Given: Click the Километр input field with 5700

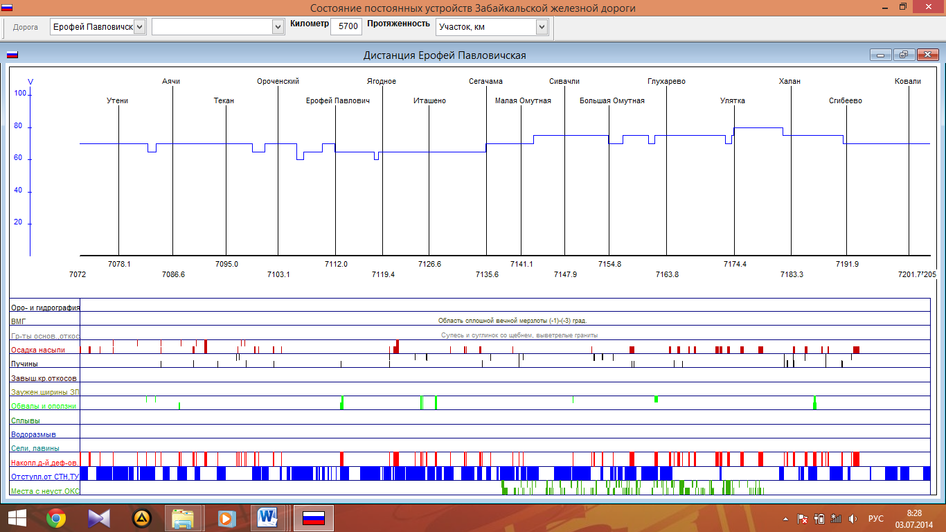Looking at the screenshot, I should coord(346,27).
